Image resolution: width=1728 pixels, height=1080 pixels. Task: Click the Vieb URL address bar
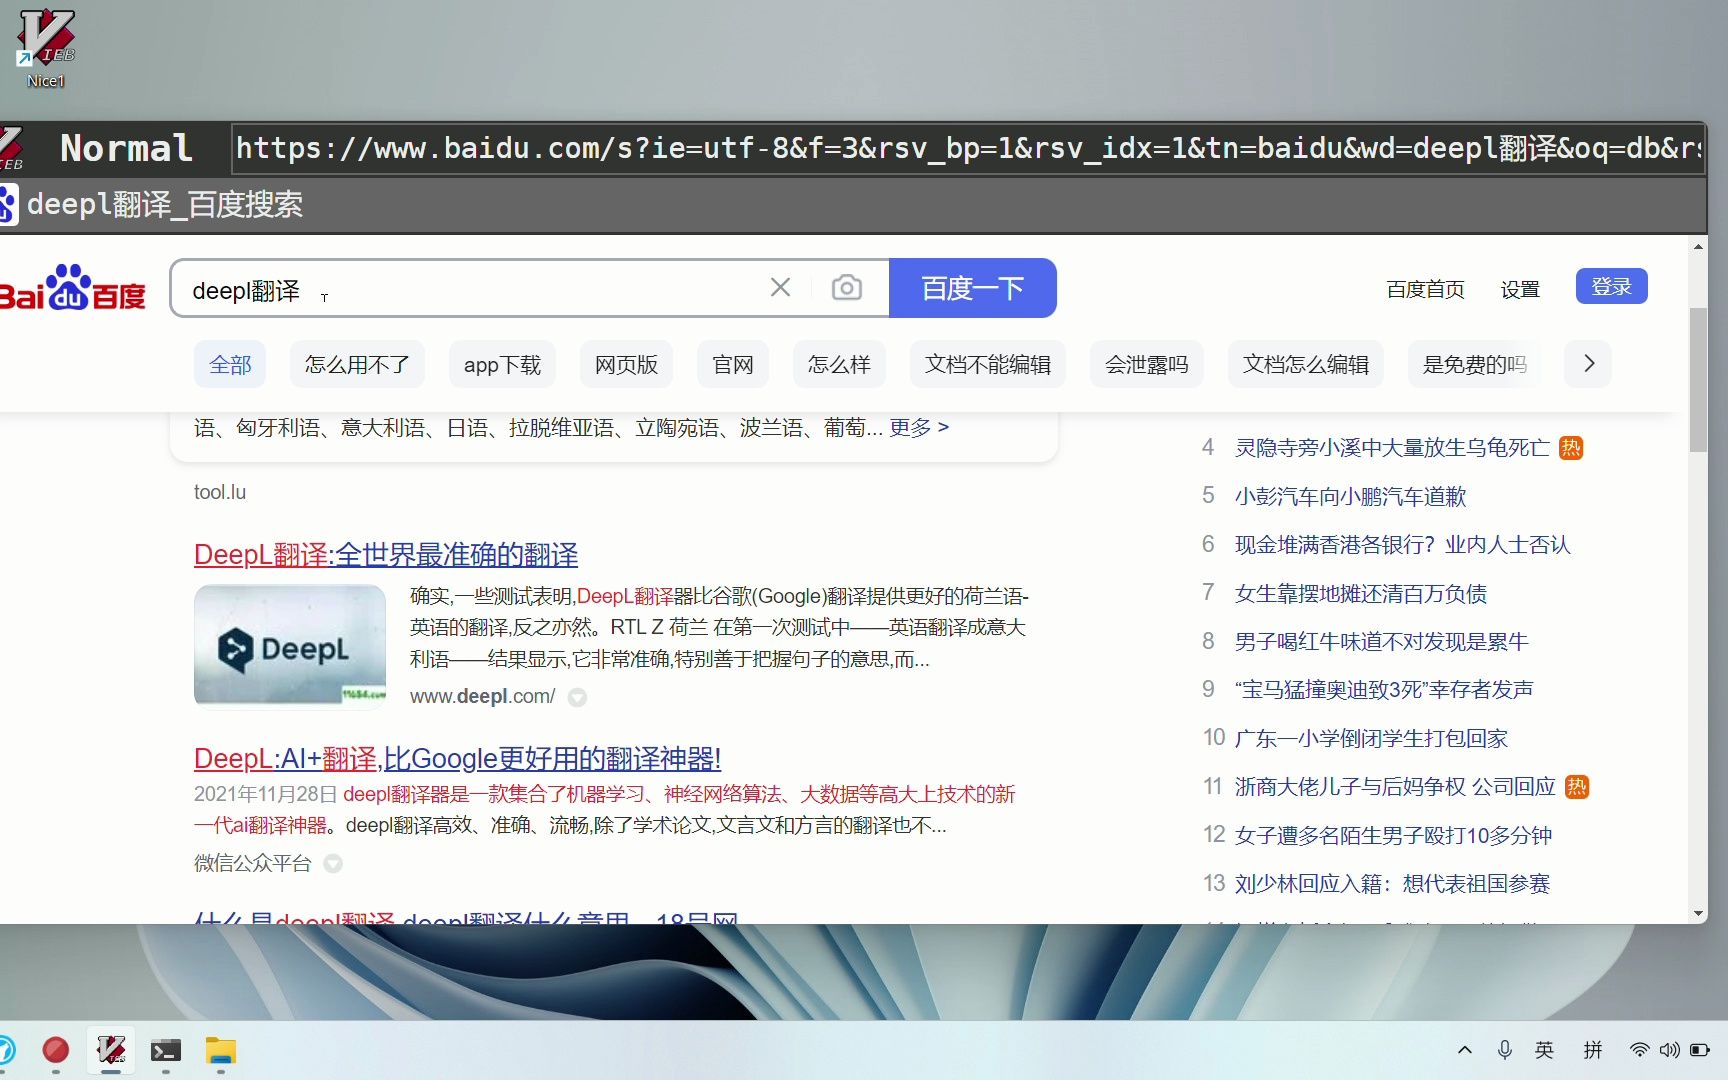pos(968,148)
